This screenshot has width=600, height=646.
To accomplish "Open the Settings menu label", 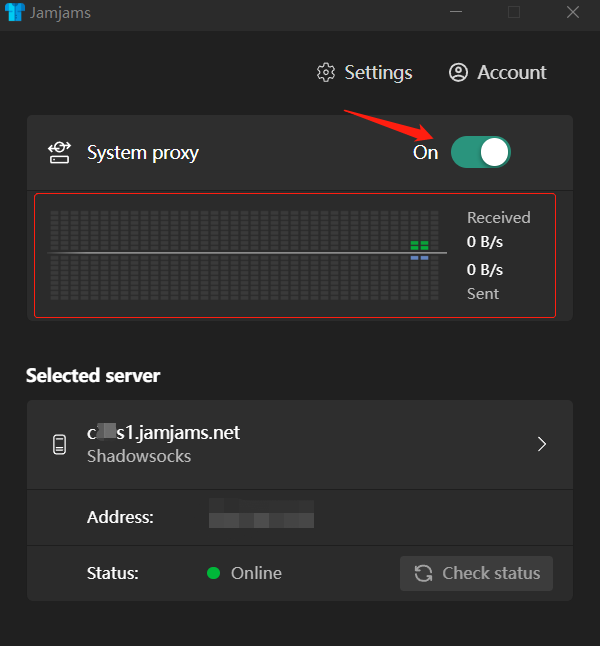I will click(x=378, y=73).
